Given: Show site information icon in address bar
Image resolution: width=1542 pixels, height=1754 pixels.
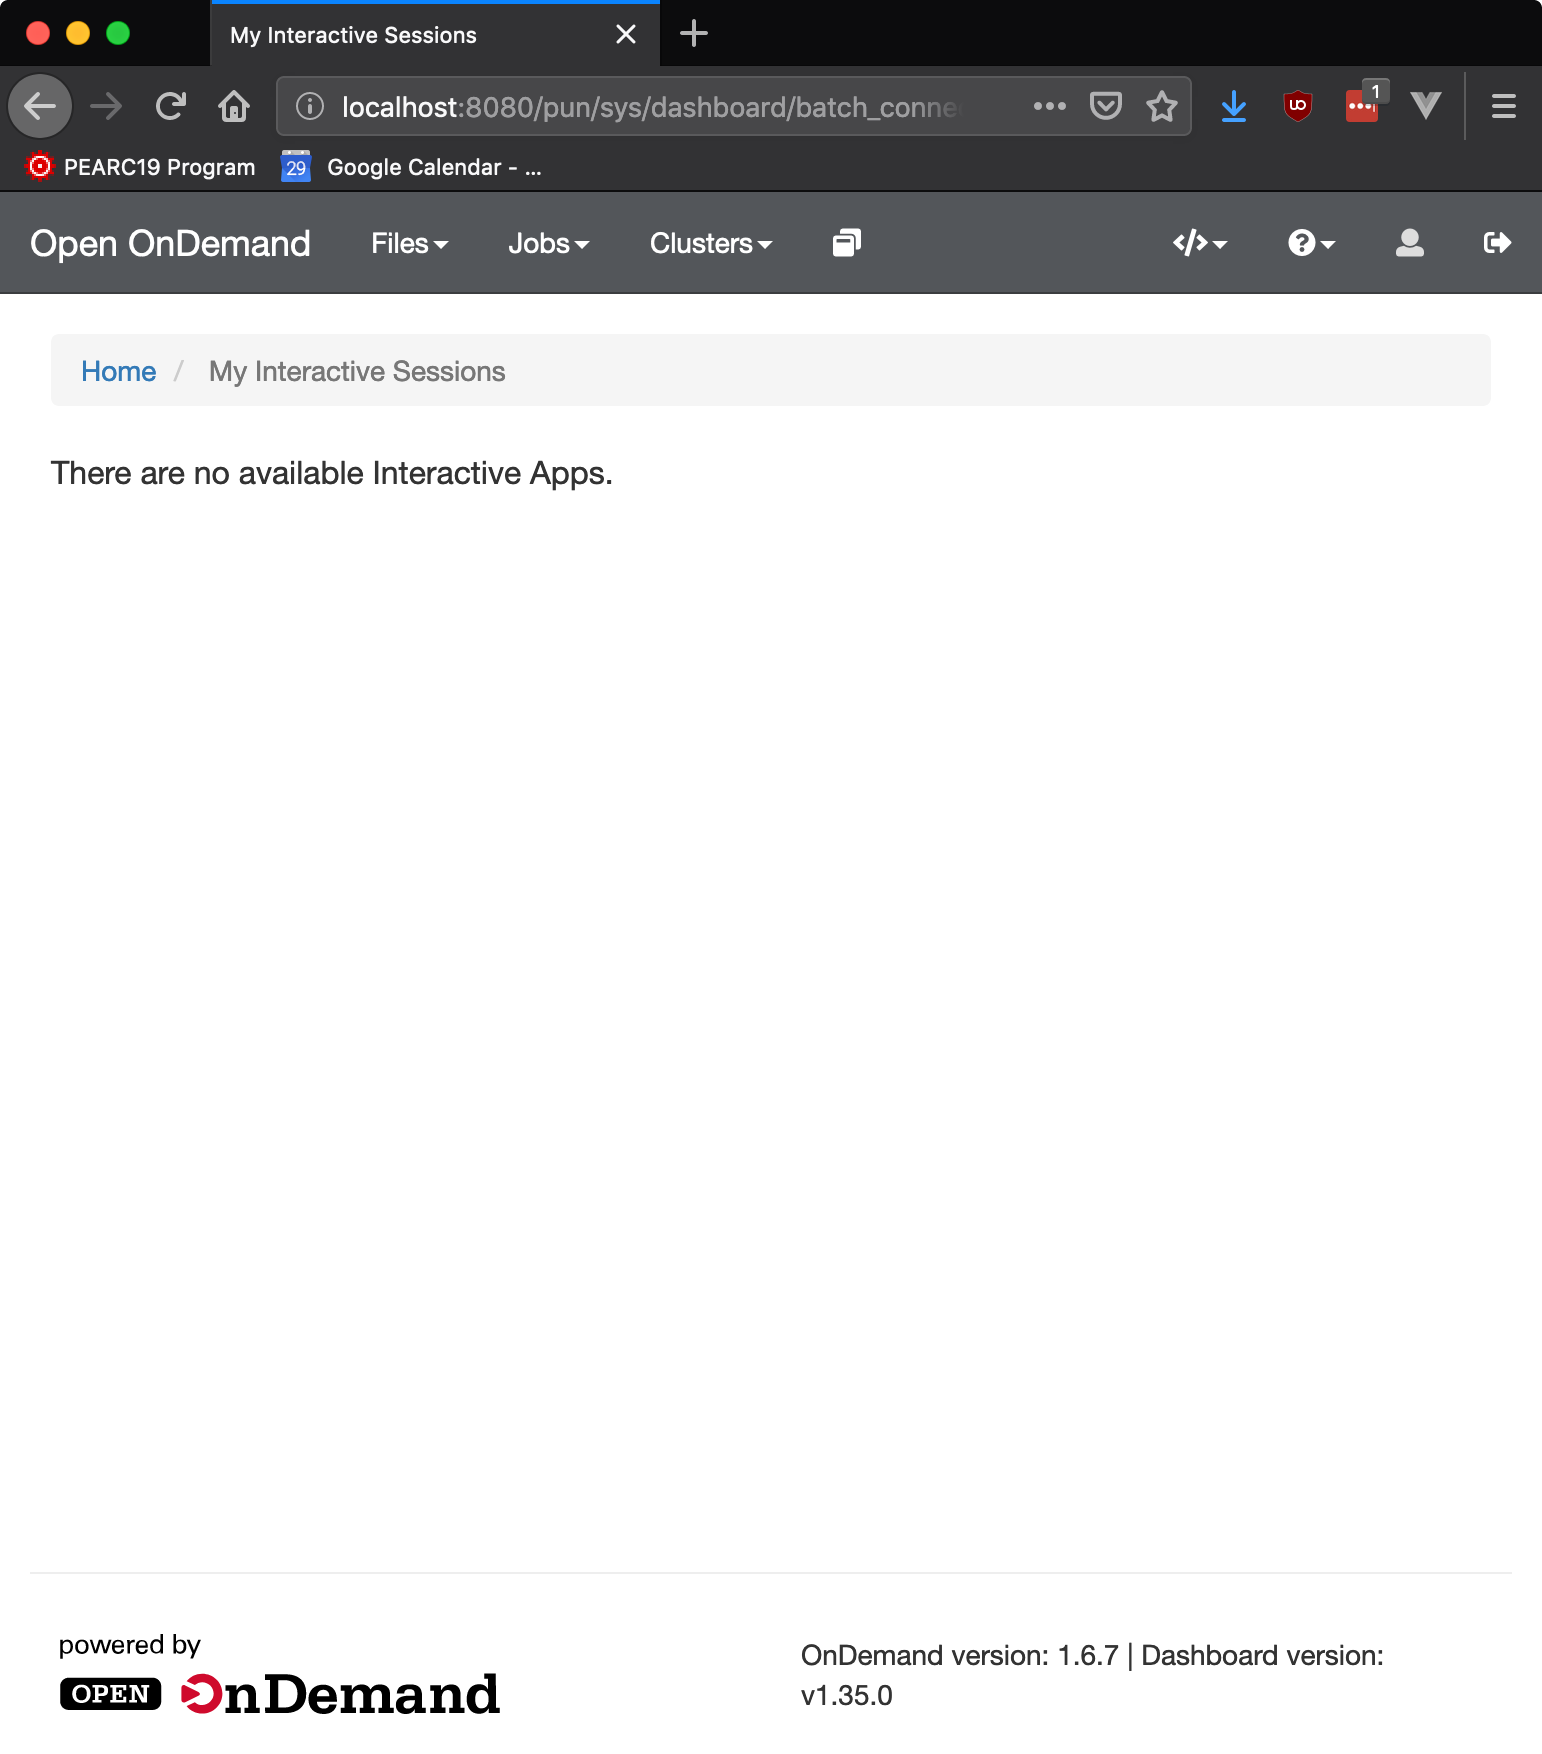Looking at the screenshot, I should click(310, 106).
